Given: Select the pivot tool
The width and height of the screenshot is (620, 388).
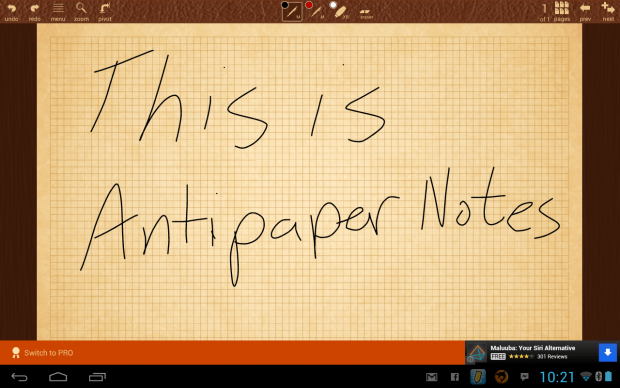Looking at the screenshot, I should pos(105,11).
